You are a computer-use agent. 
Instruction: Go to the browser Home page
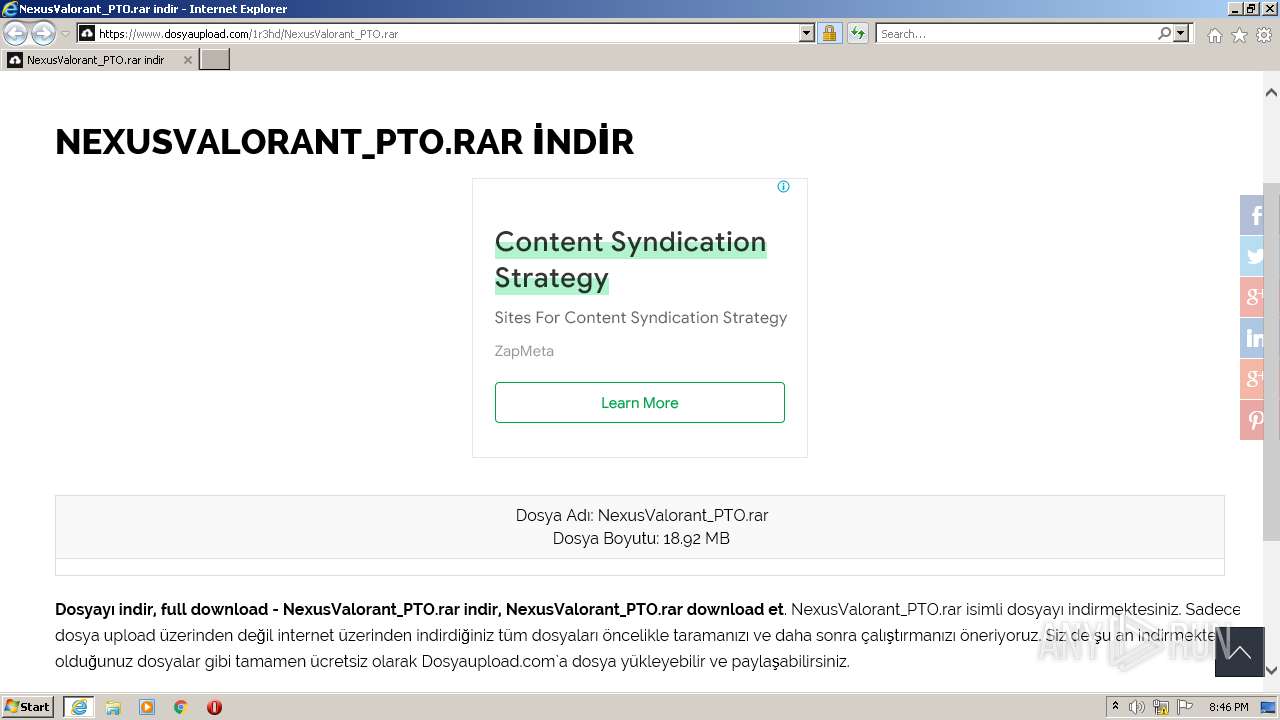coord(1214,35)
